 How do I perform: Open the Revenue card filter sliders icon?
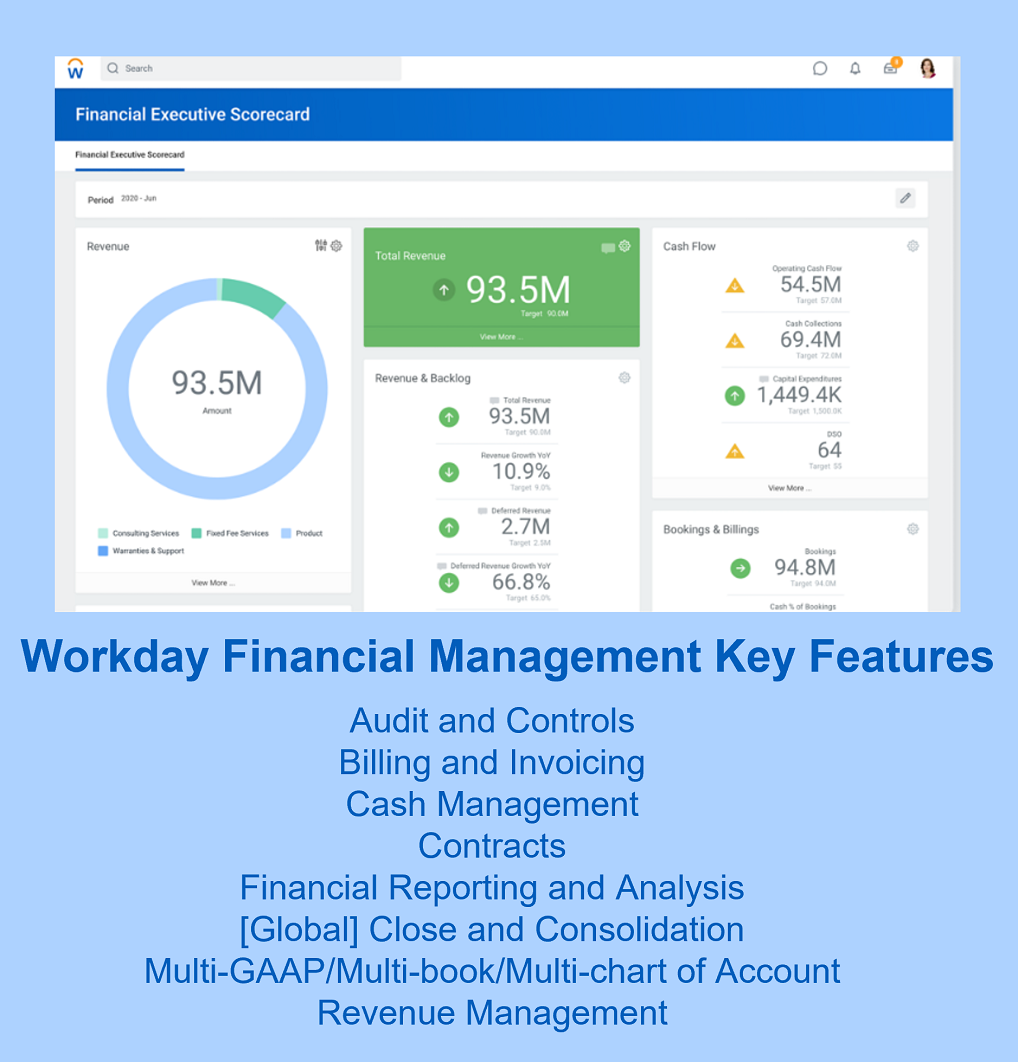click(x=320, y=245)
